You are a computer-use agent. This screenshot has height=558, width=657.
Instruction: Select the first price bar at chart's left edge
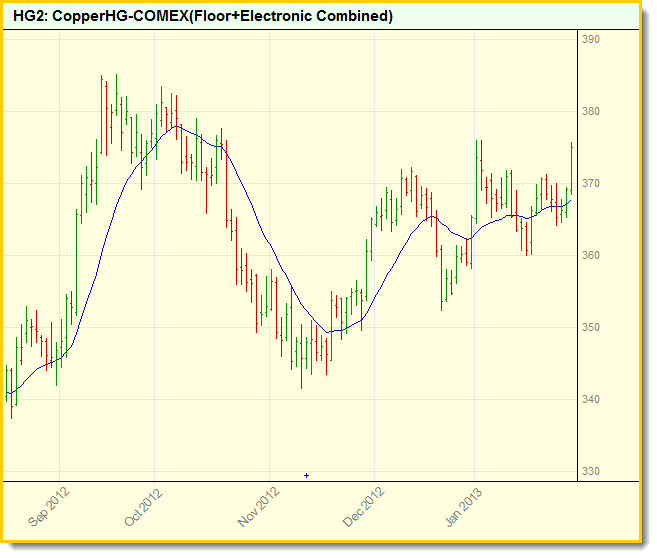point(6,383)
